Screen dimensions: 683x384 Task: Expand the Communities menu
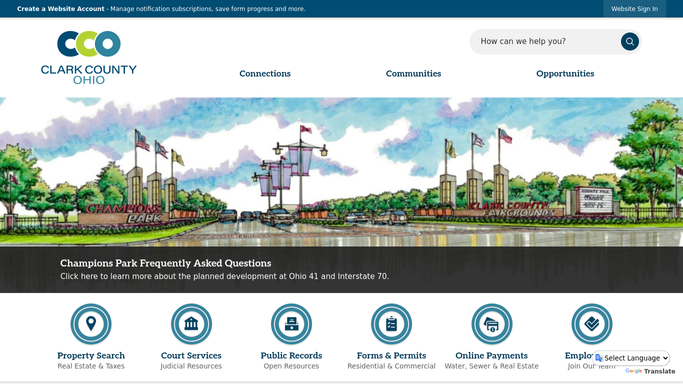click(x=413, y=74)
